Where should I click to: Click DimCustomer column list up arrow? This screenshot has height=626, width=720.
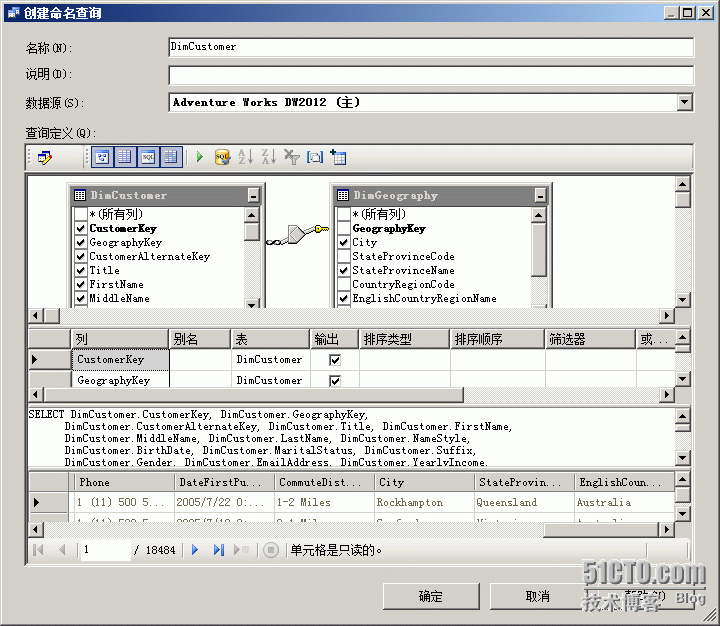pyautogui.click(x=252, y=215)
